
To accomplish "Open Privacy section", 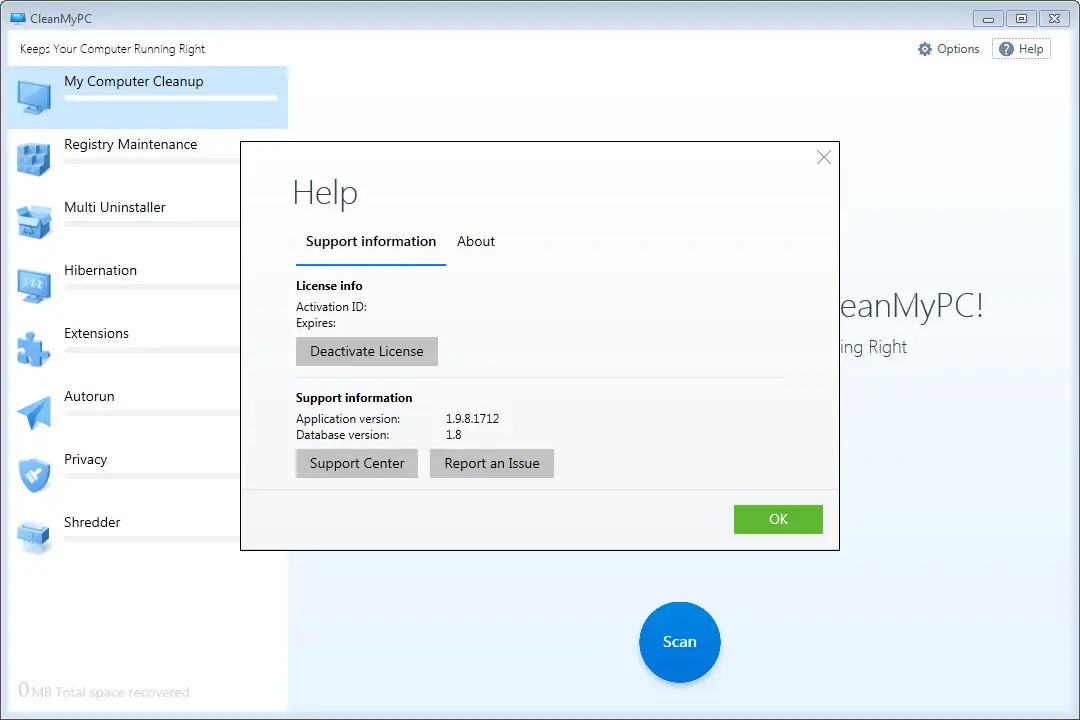I will point(125,475).
